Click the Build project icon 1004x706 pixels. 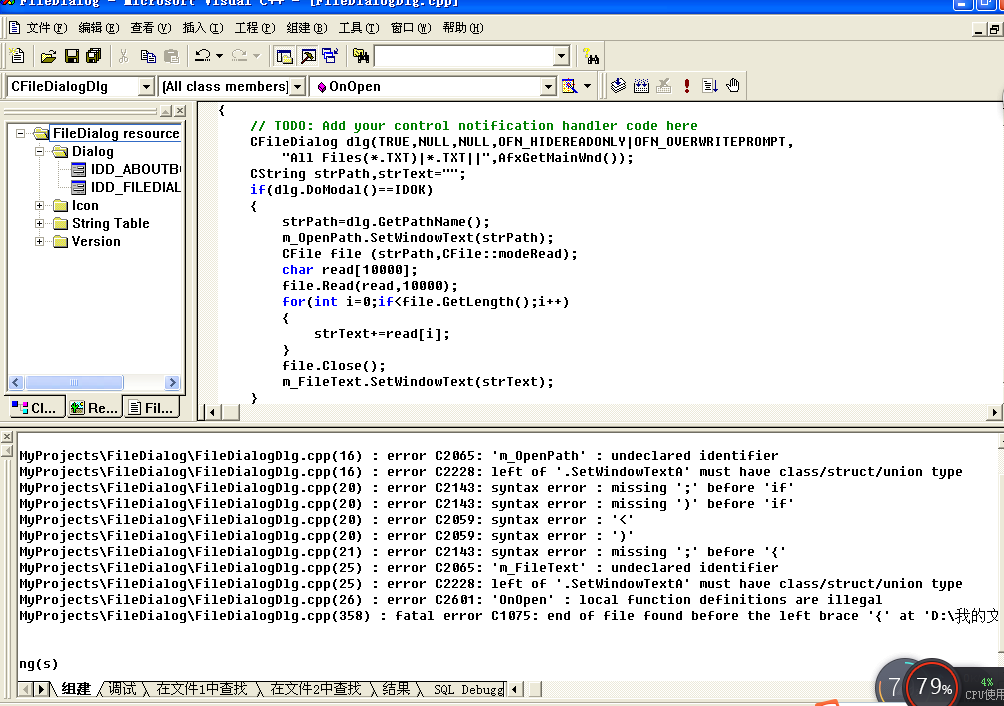coord(641,86)
